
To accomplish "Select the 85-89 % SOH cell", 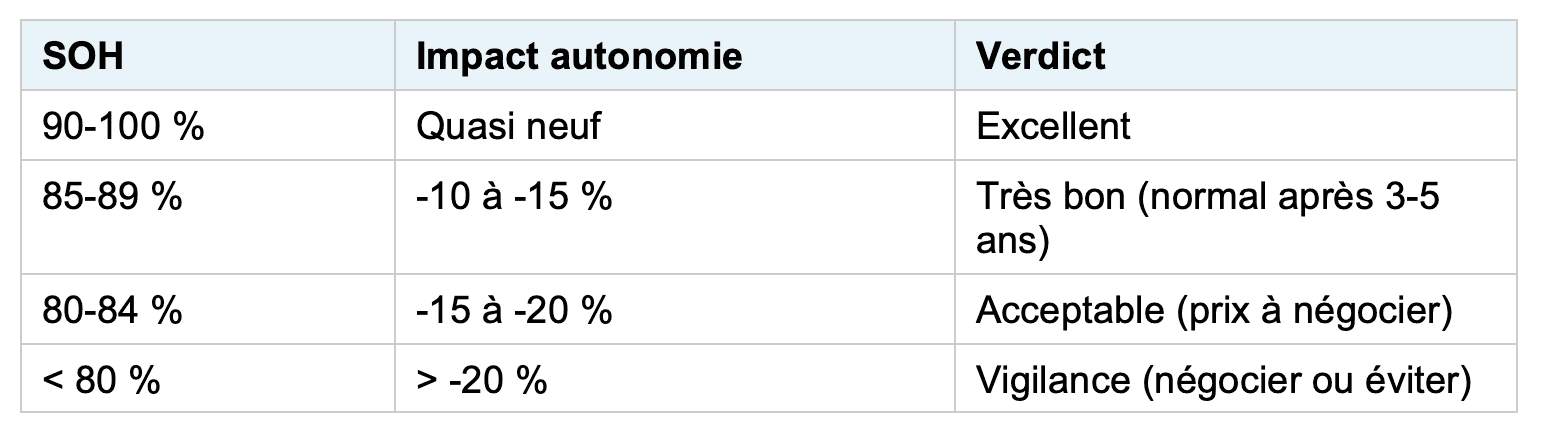I will (112, 197).
